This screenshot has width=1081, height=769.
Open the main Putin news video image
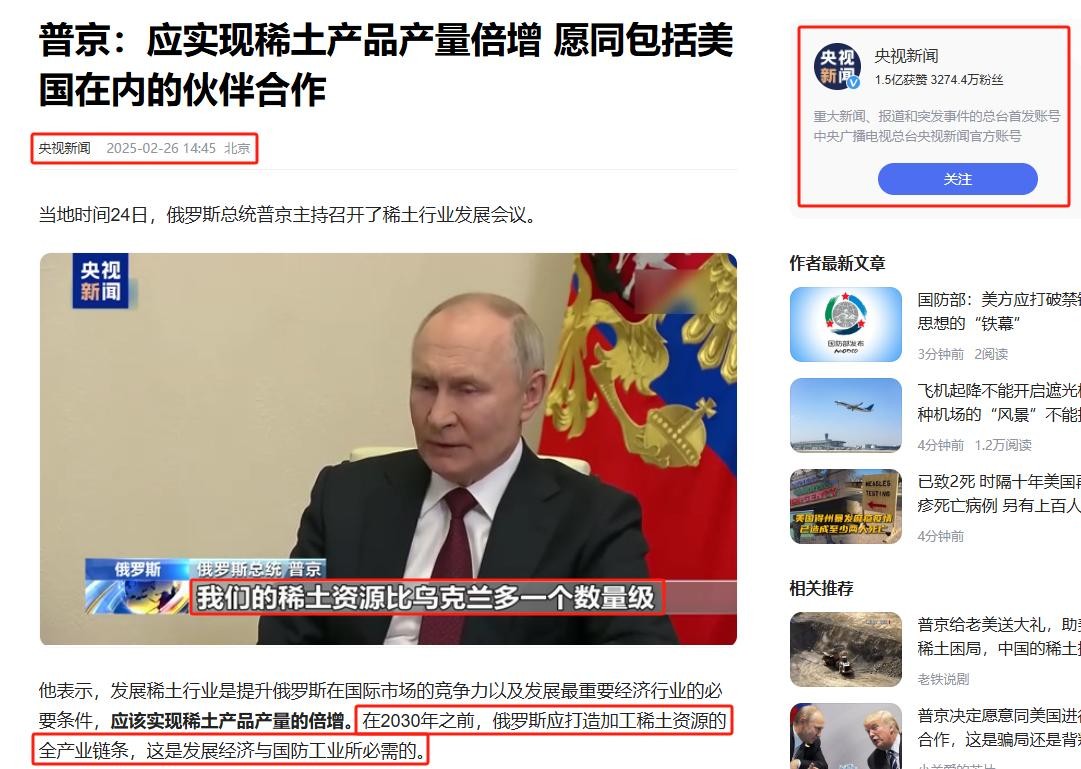(x=388, y=449)
